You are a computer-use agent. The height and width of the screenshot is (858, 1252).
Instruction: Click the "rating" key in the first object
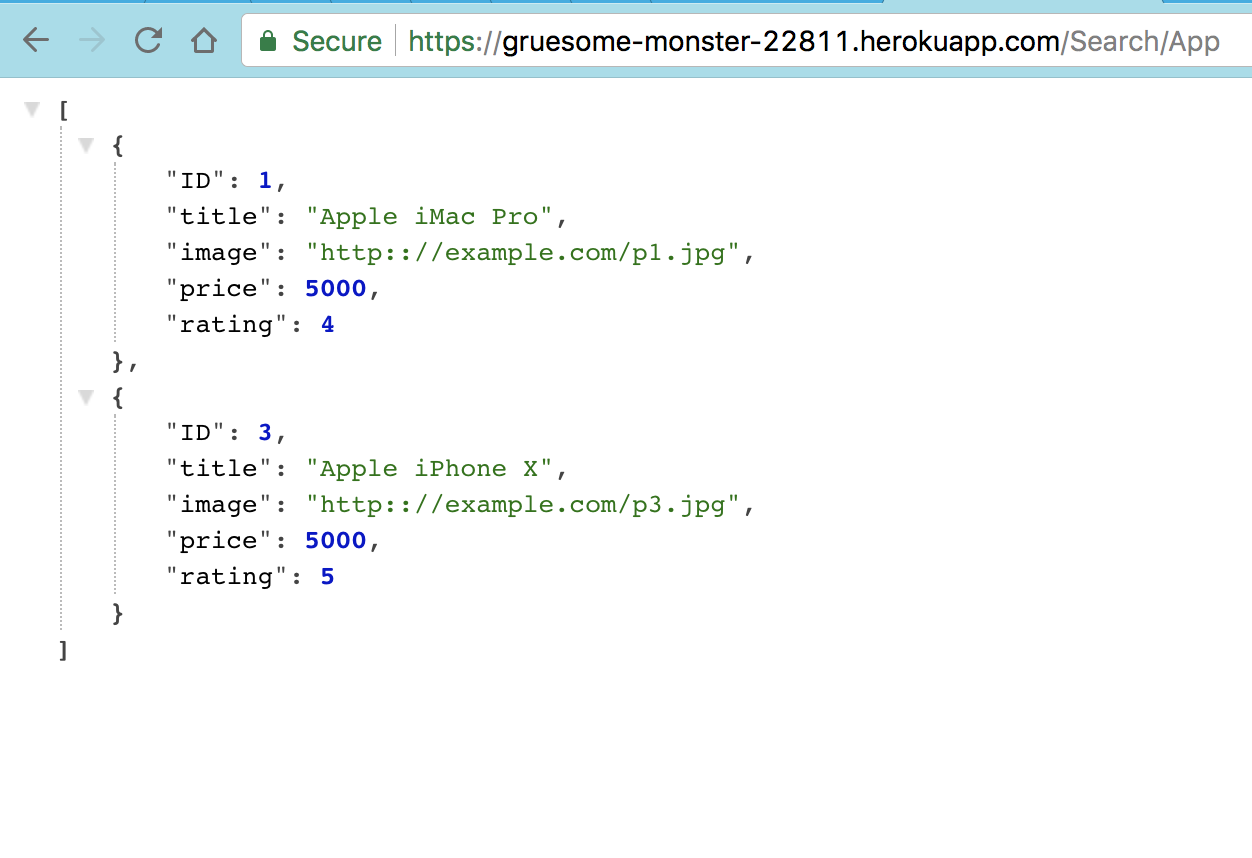[x=227, y=325]
